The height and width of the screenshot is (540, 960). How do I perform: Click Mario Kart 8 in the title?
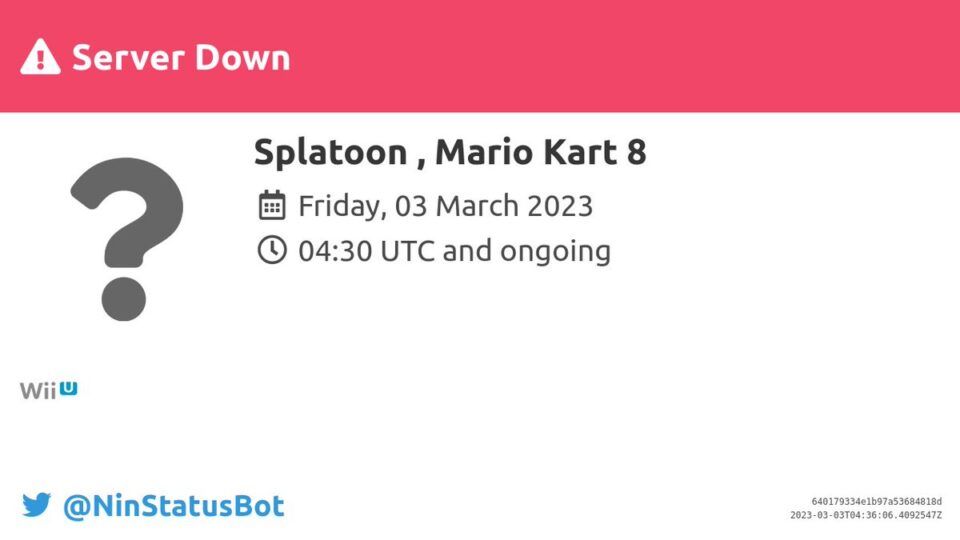tap(541, 151)
